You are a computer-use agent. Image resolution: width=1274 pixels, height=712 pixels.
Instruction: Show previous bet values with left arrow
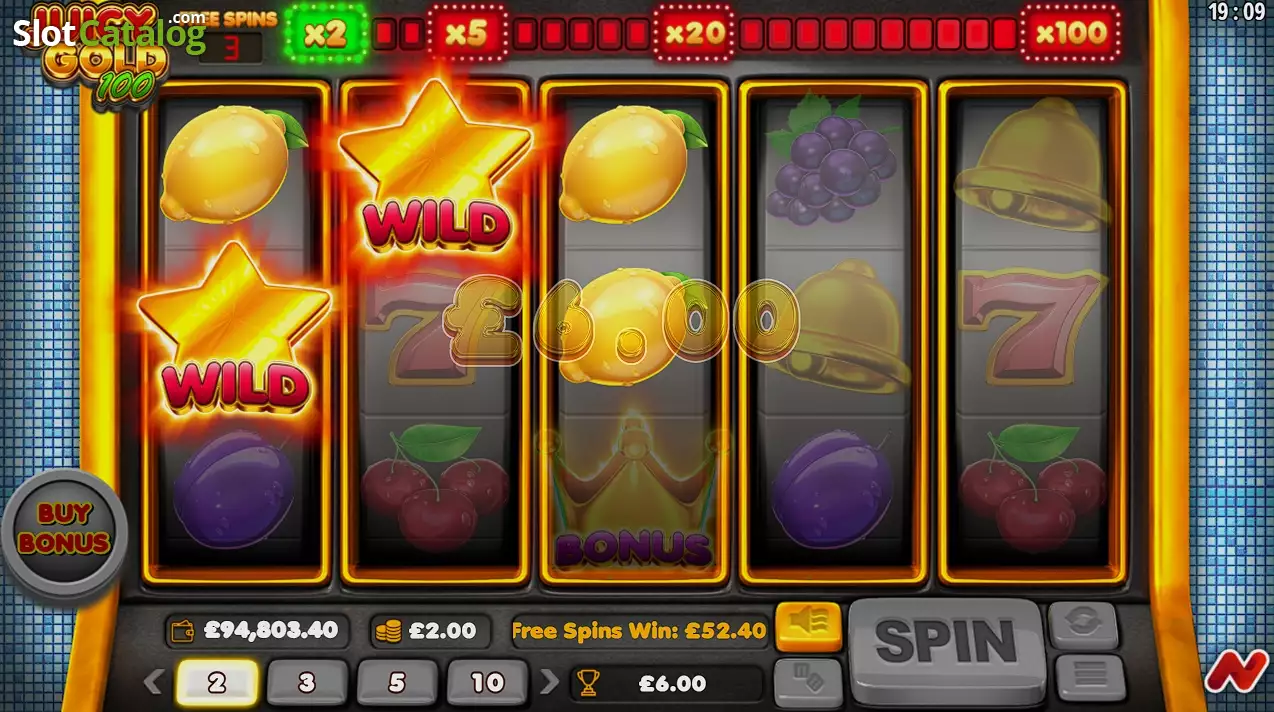154,683
